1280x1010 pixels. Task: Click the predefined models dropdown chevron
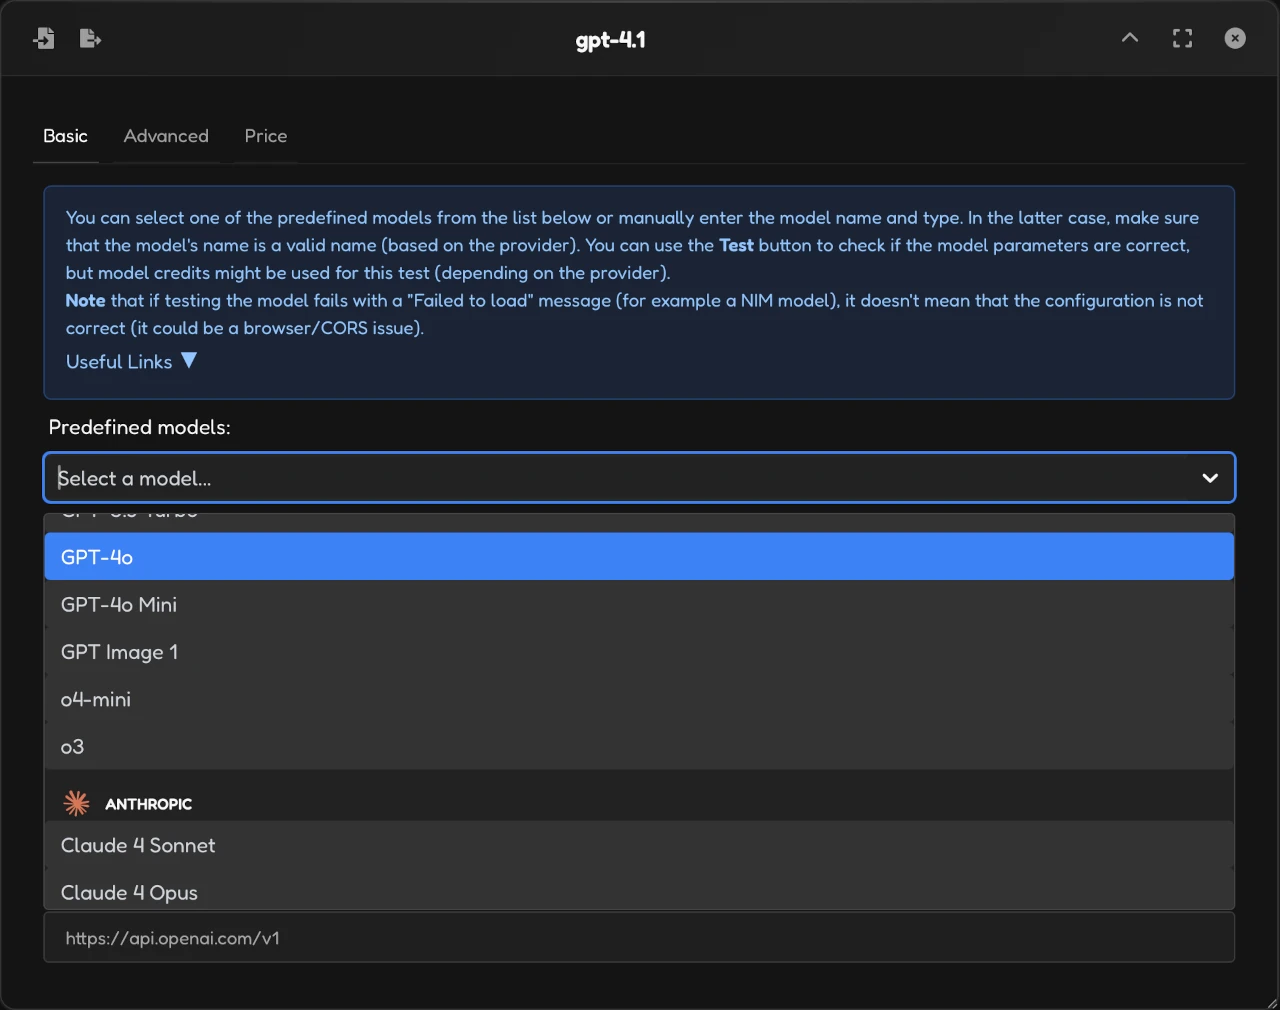[1210, 478]
